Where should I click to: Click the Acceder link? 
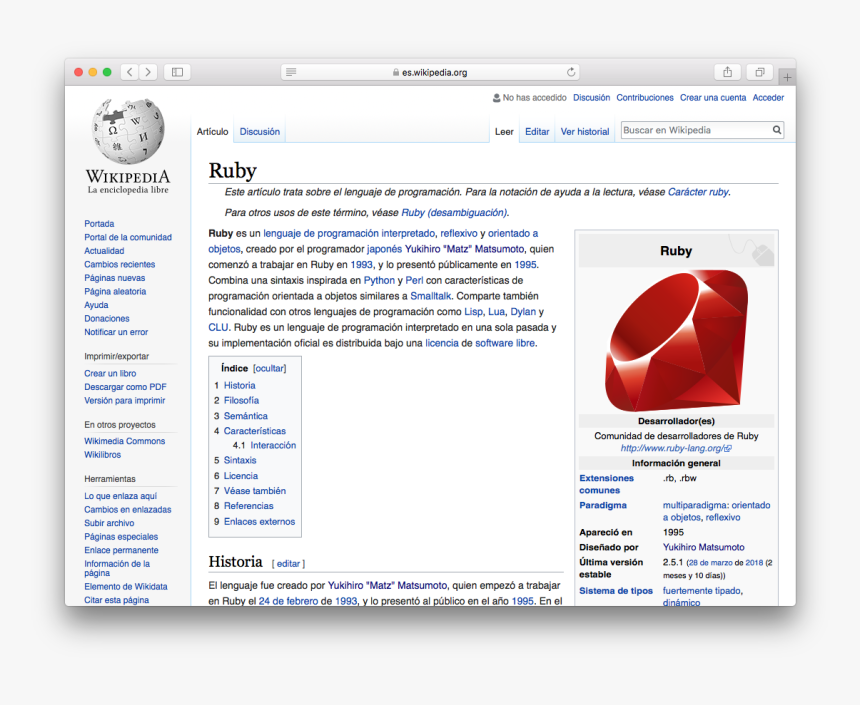click(768, 97)
